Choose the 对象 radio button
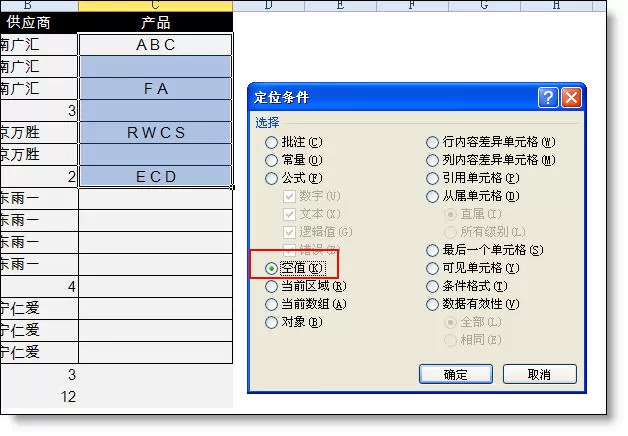628x436 pixels. 271,322
